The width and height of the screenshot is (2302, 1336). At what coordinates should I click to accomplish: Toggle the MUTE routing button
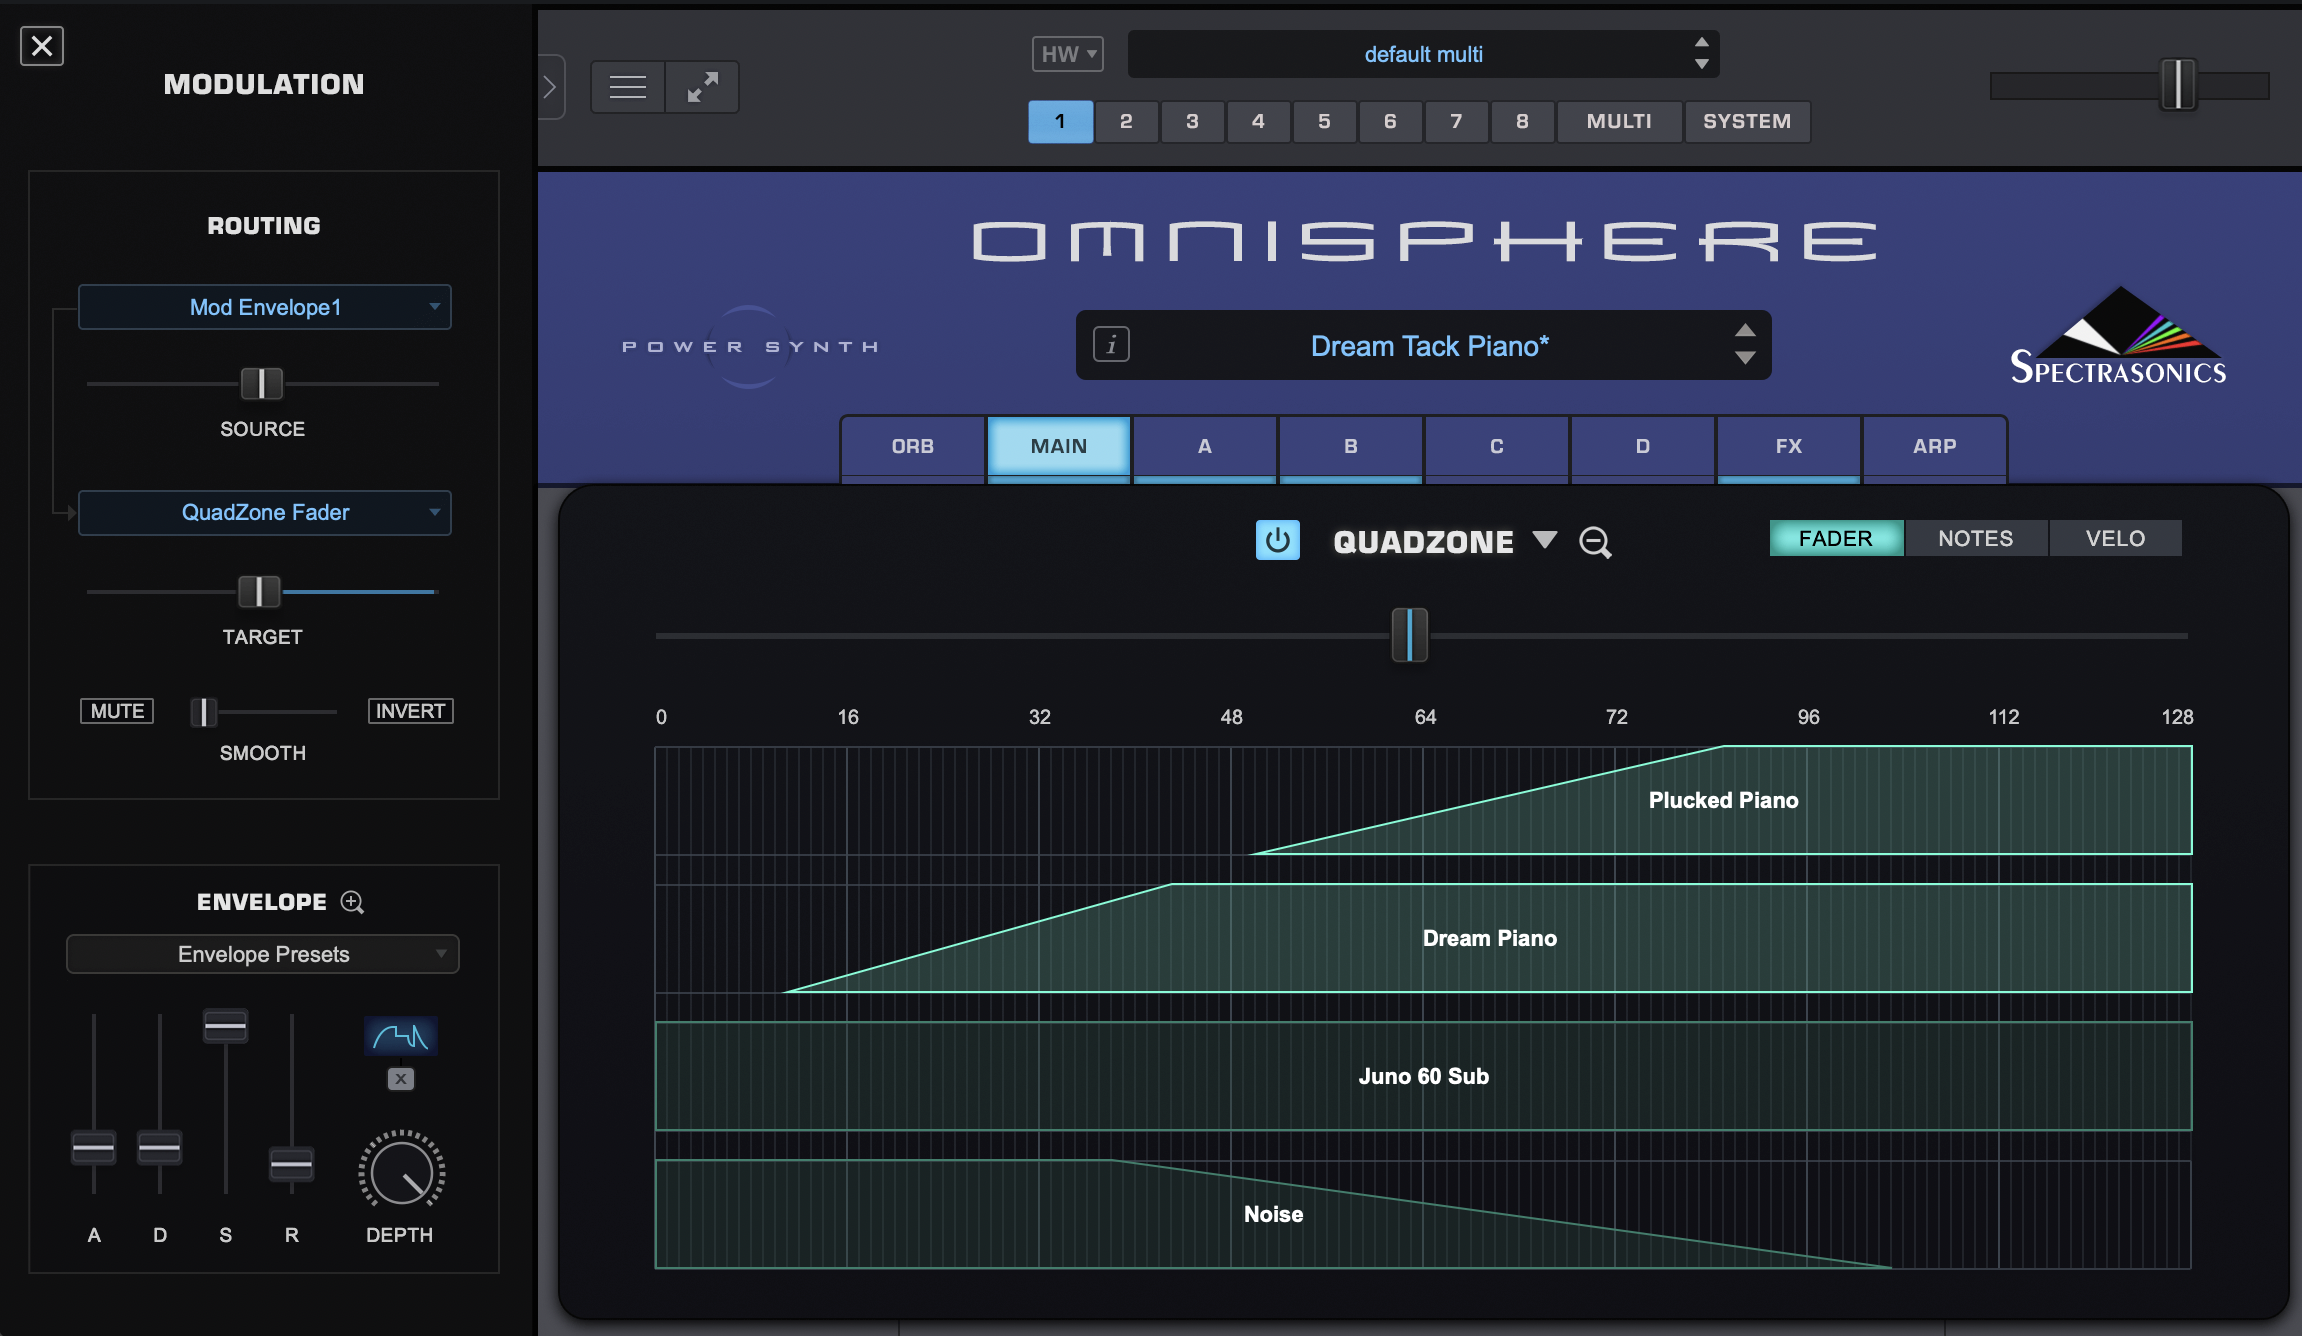(117, 711)
